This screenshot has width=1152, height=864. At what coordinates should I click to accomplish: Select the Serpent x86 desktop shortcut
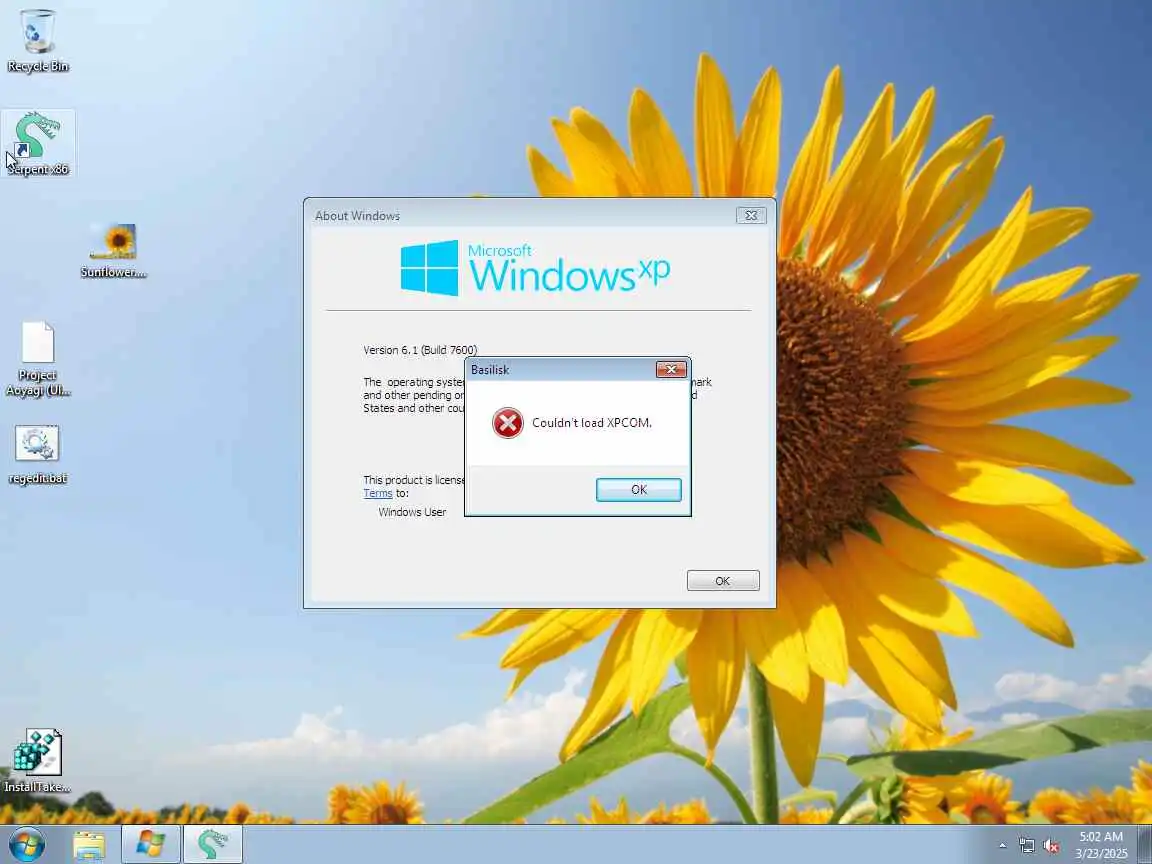click(x=37, y=143)
